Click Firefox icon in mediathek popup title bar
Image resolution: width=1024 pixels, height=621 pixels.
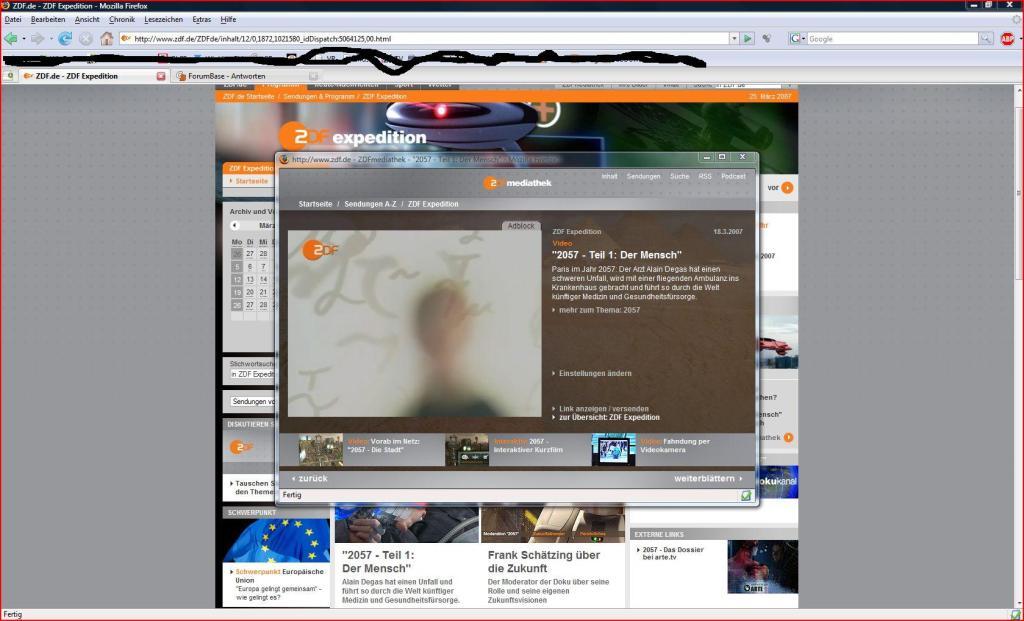point(284,159)
